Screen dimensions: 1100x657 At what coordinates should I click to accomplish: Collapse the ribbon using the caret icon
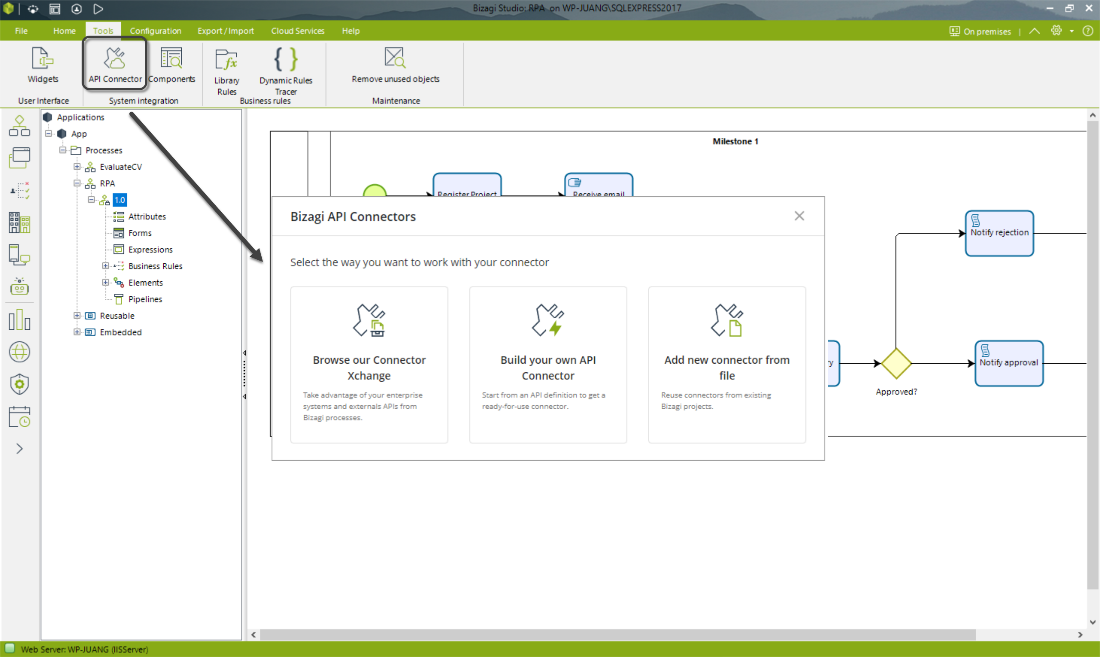[x=1035, y=31]
